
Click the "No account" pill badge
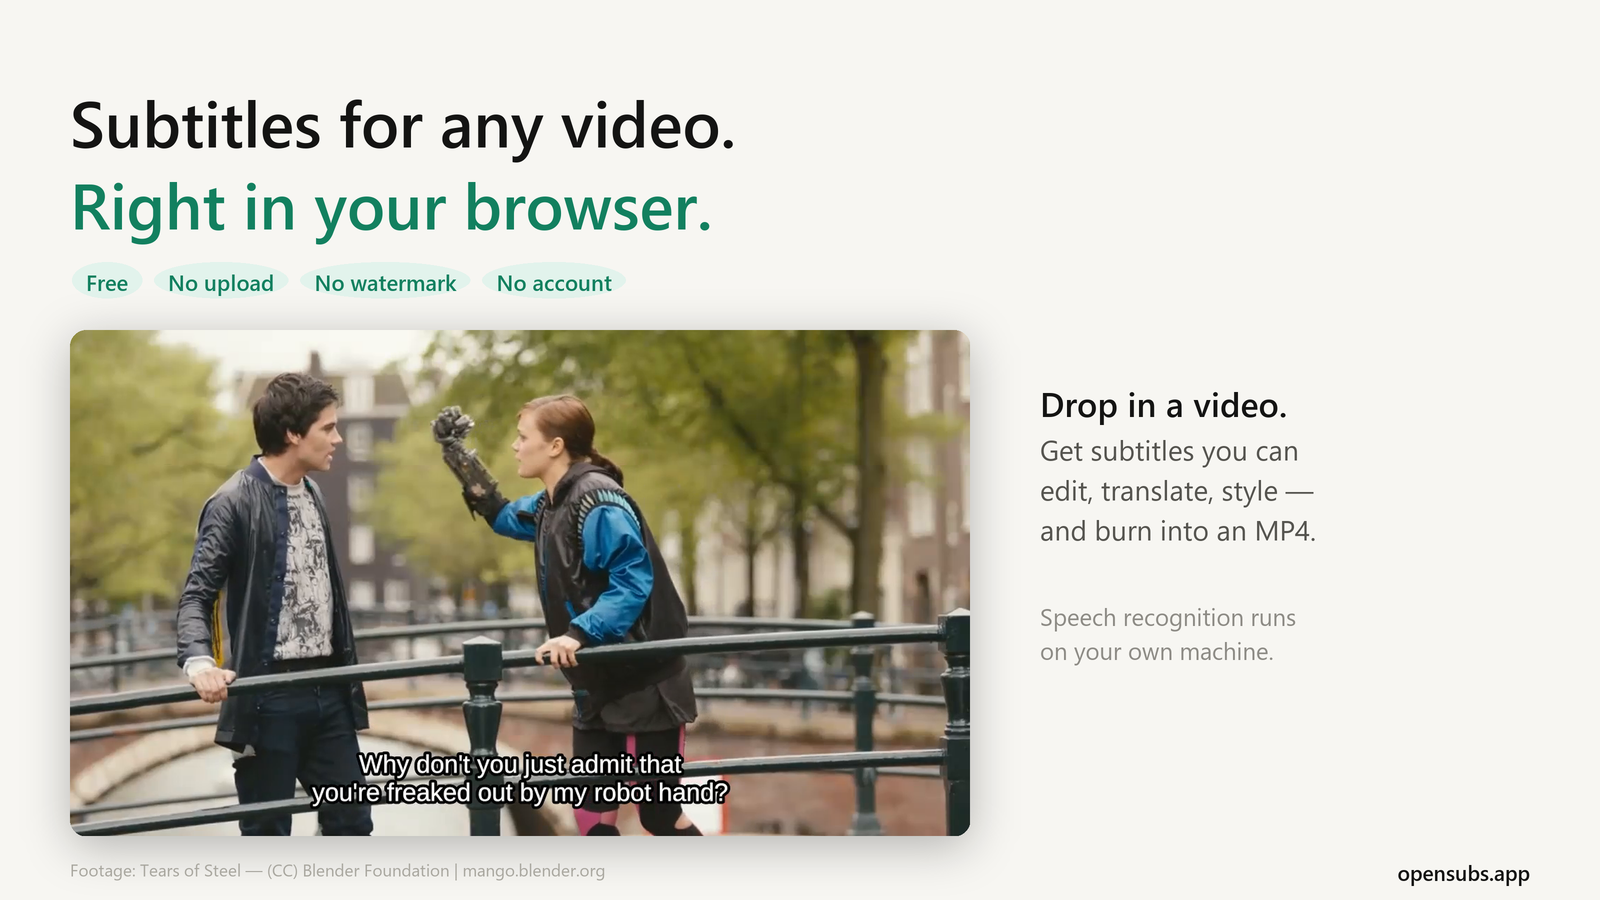554,283
